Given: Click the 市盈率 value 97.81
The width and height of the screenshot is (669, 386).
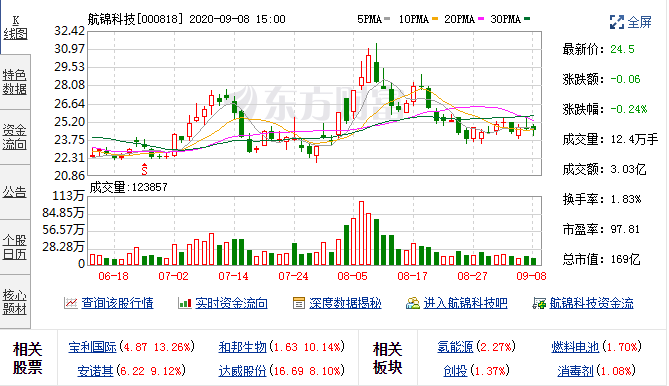Looking at the screenshot, I should pos(625,229).
